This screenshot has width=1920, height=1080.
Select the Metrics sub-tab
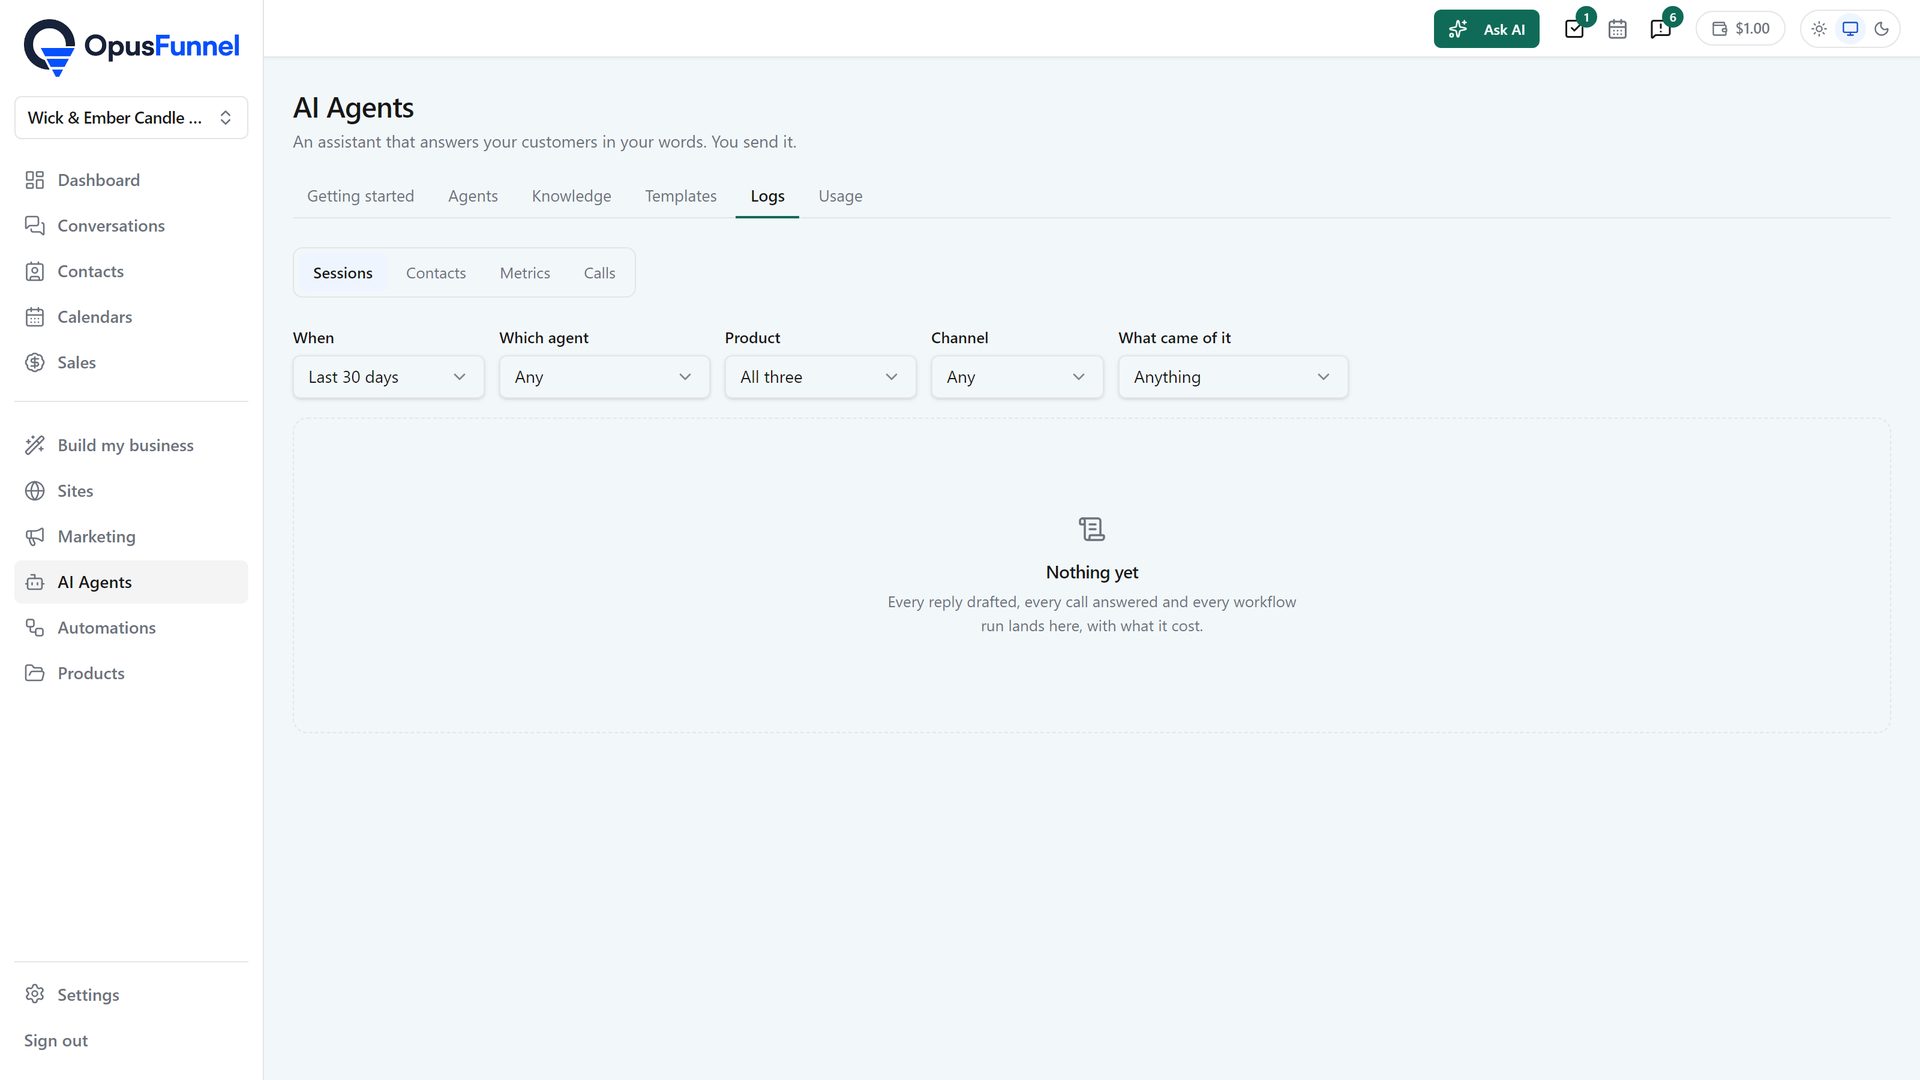(525, 273)
